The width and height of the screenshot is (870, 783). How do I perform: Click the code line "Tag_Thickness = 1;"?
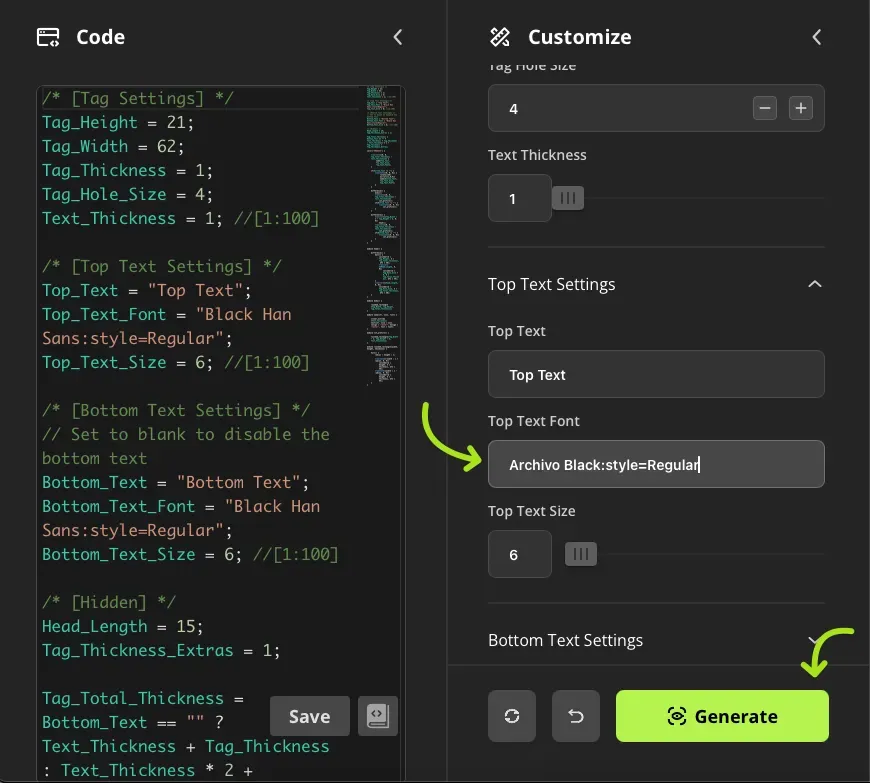127,170
